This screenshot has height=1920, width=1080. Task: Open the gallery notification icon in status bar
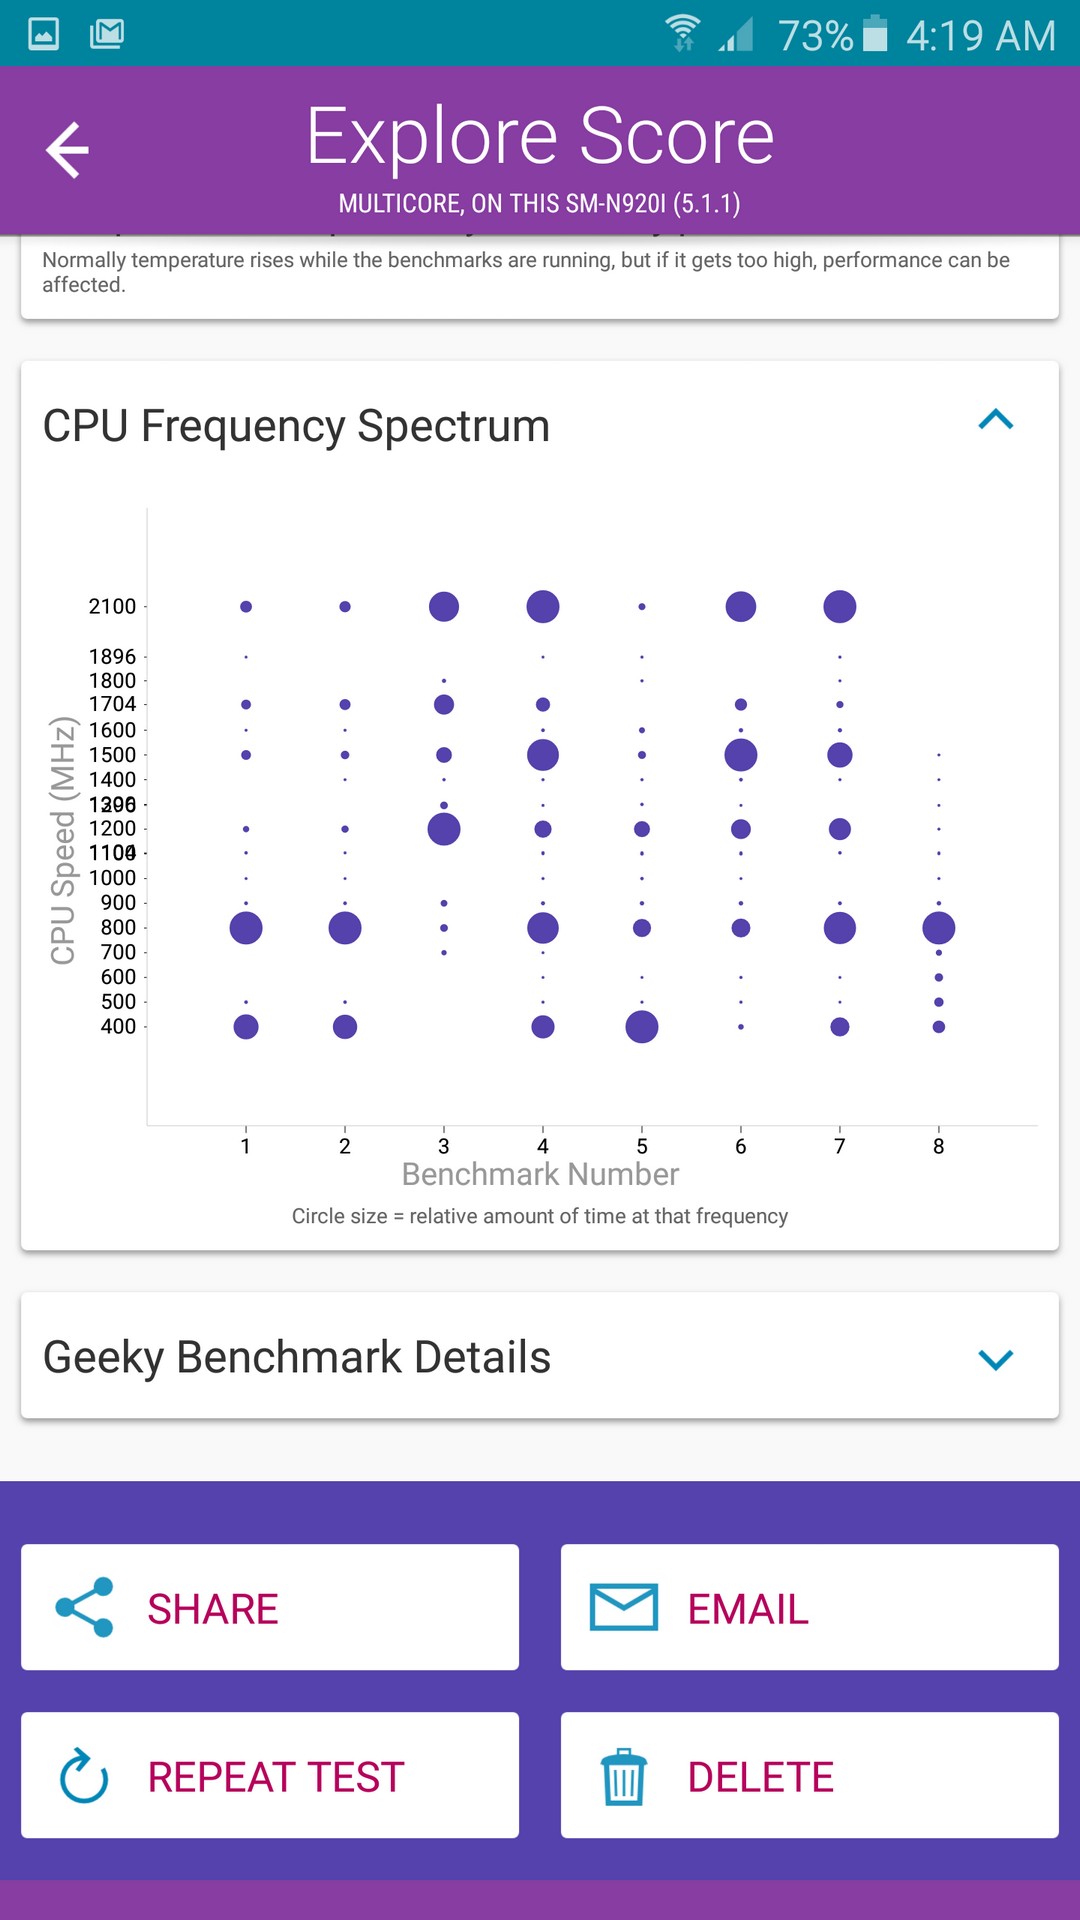tap(43, 34)
